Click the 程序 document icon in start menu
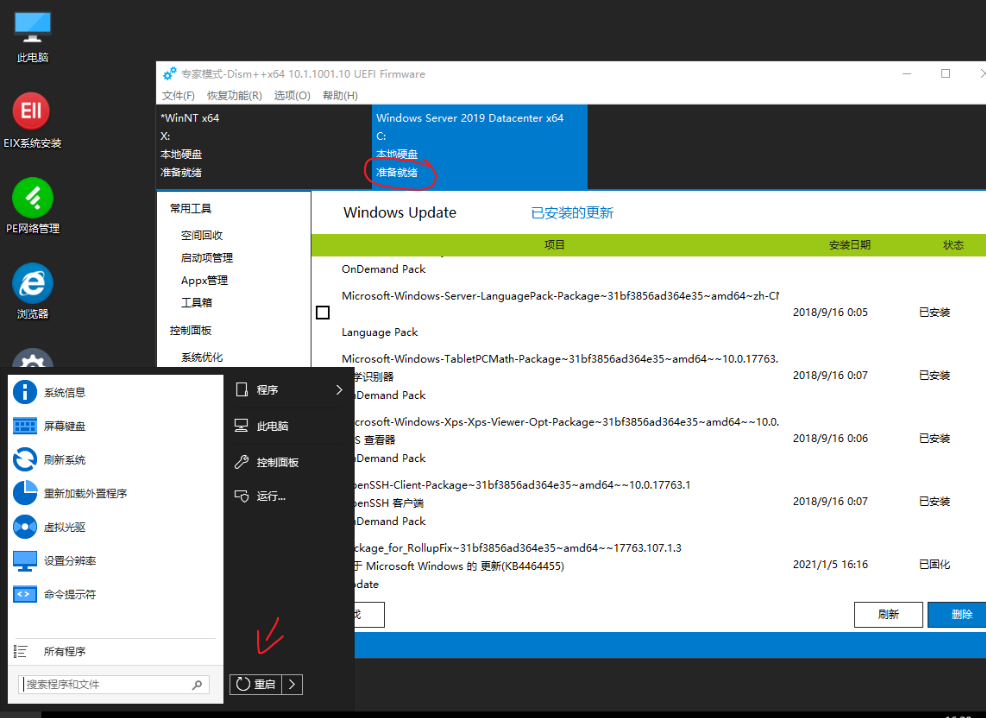Screen dimensions: 986x718 point(241,390)
